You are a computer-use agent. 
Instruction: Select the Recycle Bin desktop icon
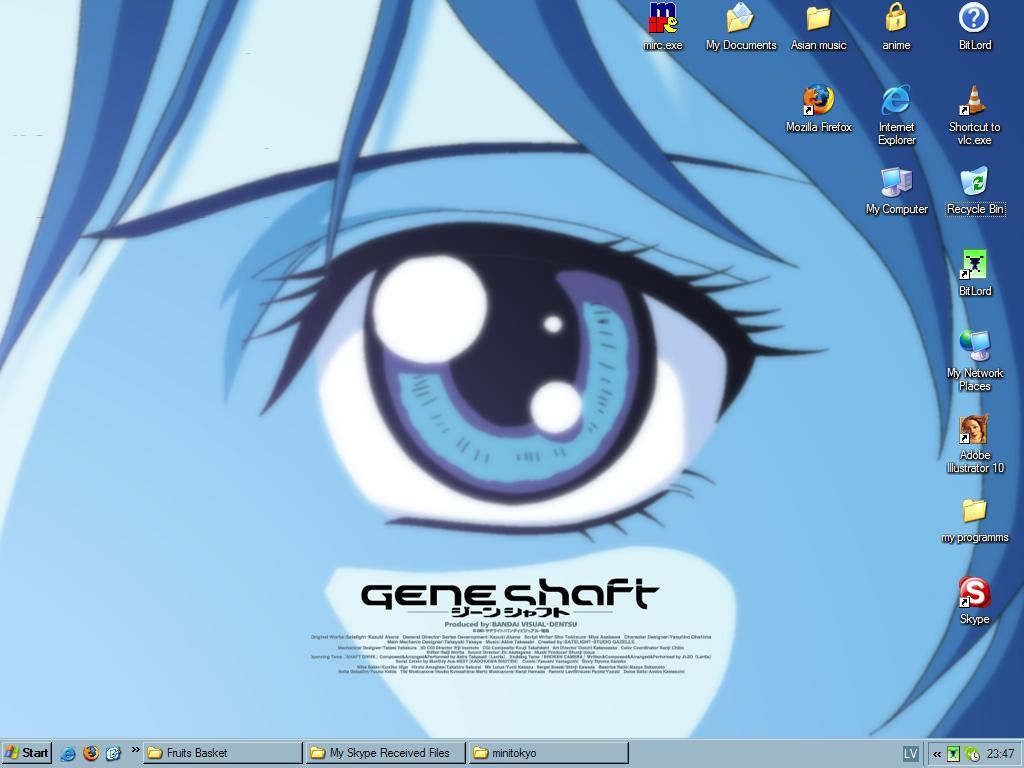click(974, 191)
